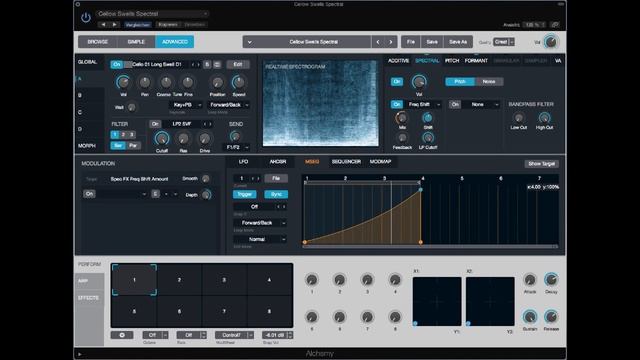This screenshot has width=640, height=360.
Task: Click the Decay envelope knob
Action: point(551,280)
